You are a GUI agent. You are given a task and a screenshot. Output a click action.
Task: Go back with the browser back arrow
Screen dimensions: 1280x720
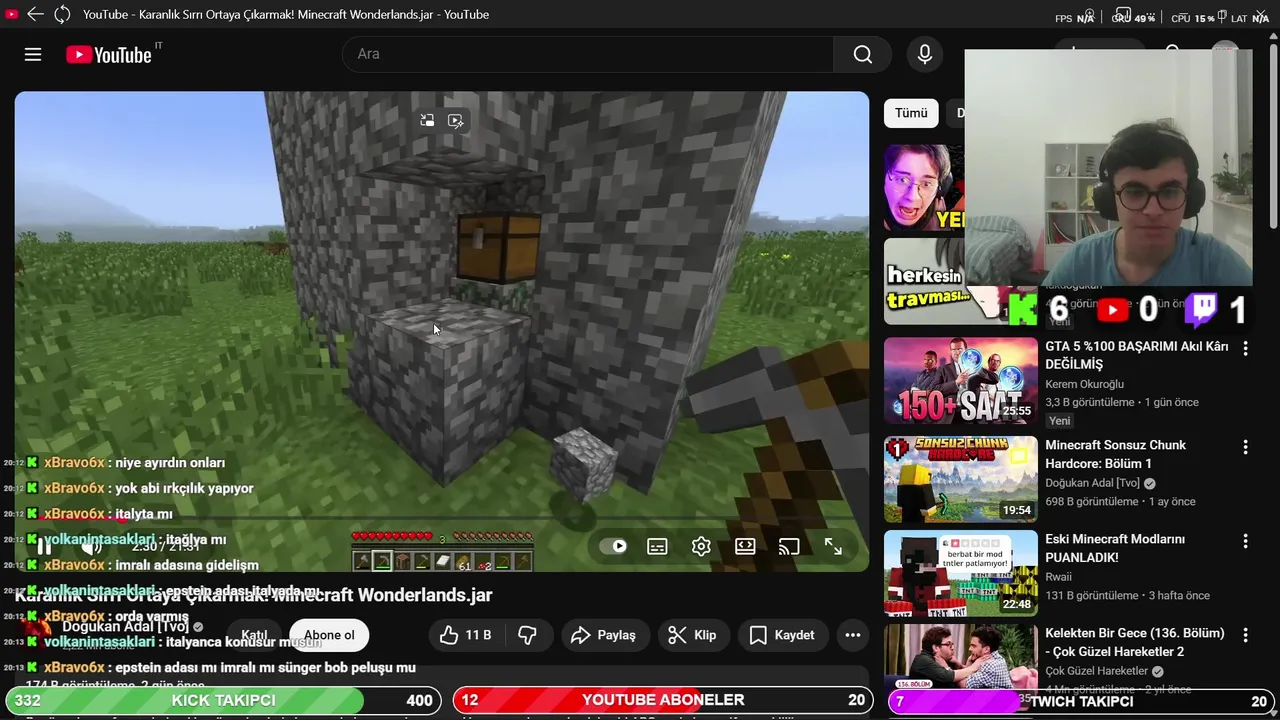point(35,14)
